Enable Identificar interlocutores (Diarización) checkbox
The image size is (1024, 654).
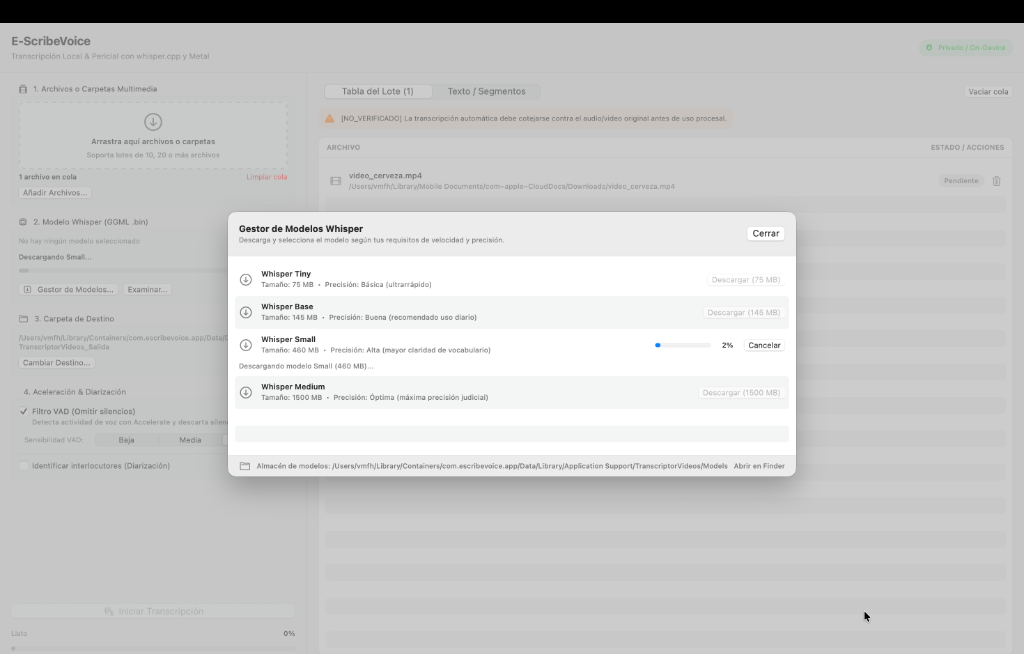[24, 466]
